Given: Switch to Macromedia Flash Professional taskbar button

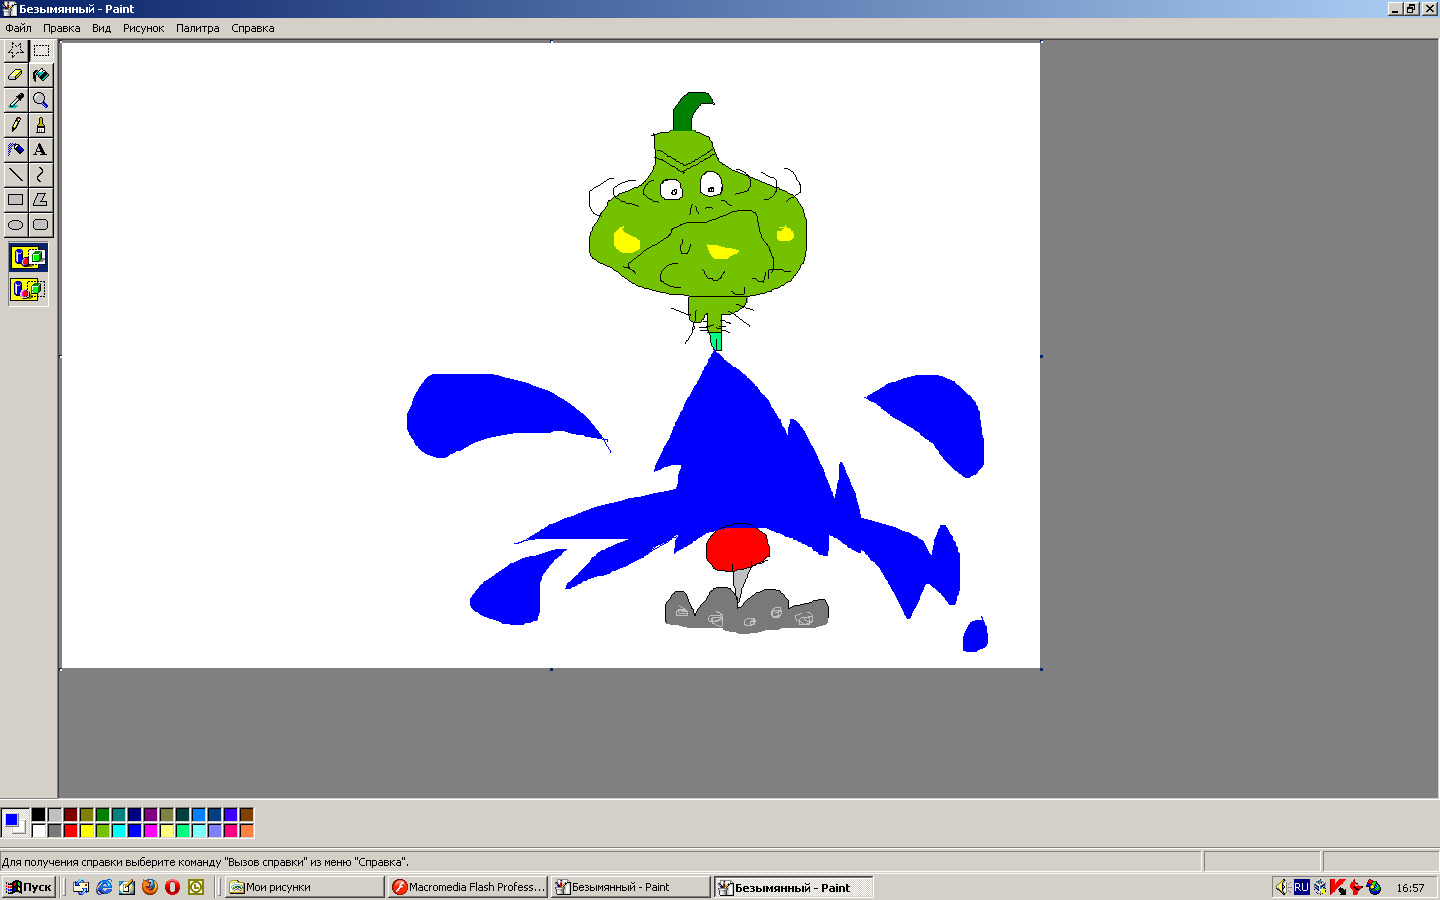Looking at the screenshot, I should pos(468,887).
